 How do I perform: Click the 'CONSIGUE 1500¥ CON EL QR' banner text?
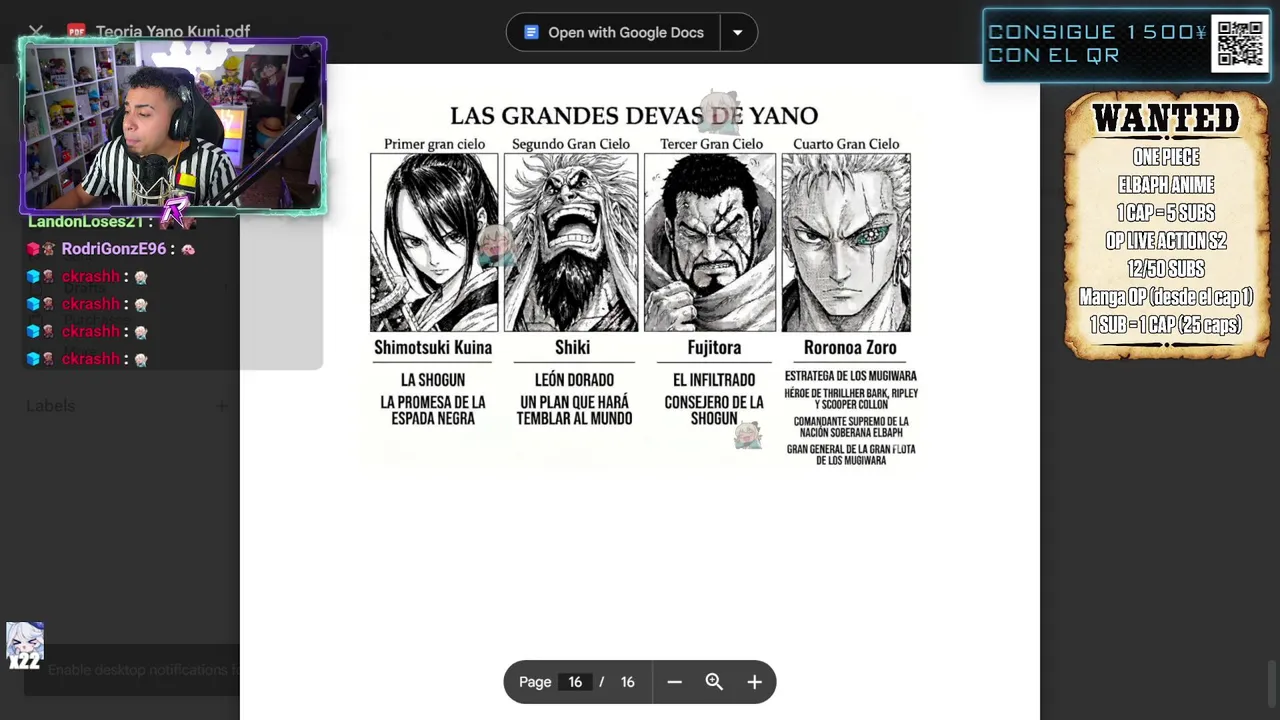(x=1097, y=44)
